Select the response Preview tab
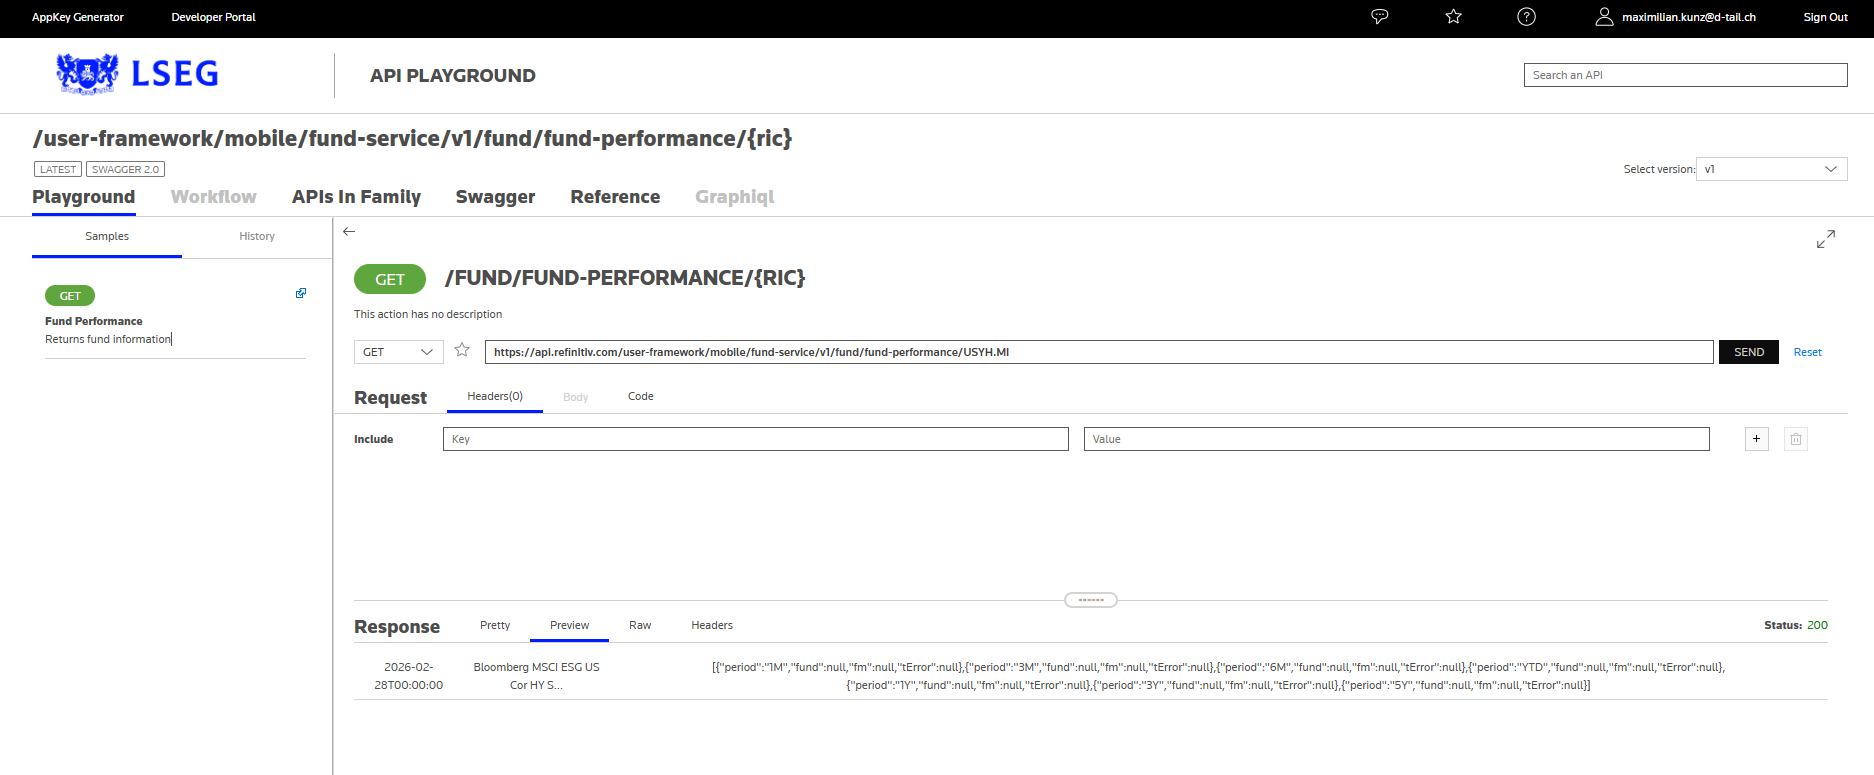1874x775 pixels. pyautogui.click(x=569, y=625)
